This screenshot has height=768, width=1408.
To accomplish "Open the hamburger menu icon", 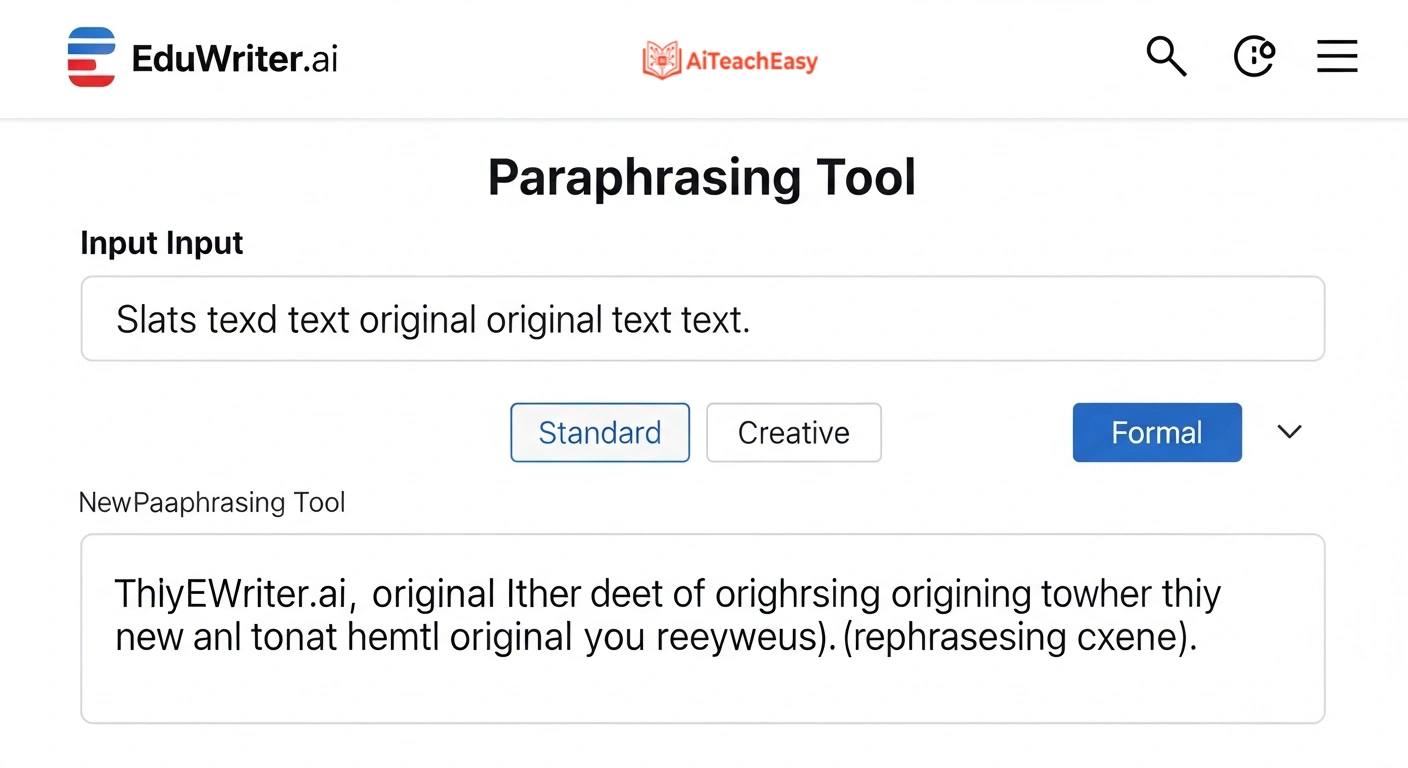I will [x=1337, y=56].
